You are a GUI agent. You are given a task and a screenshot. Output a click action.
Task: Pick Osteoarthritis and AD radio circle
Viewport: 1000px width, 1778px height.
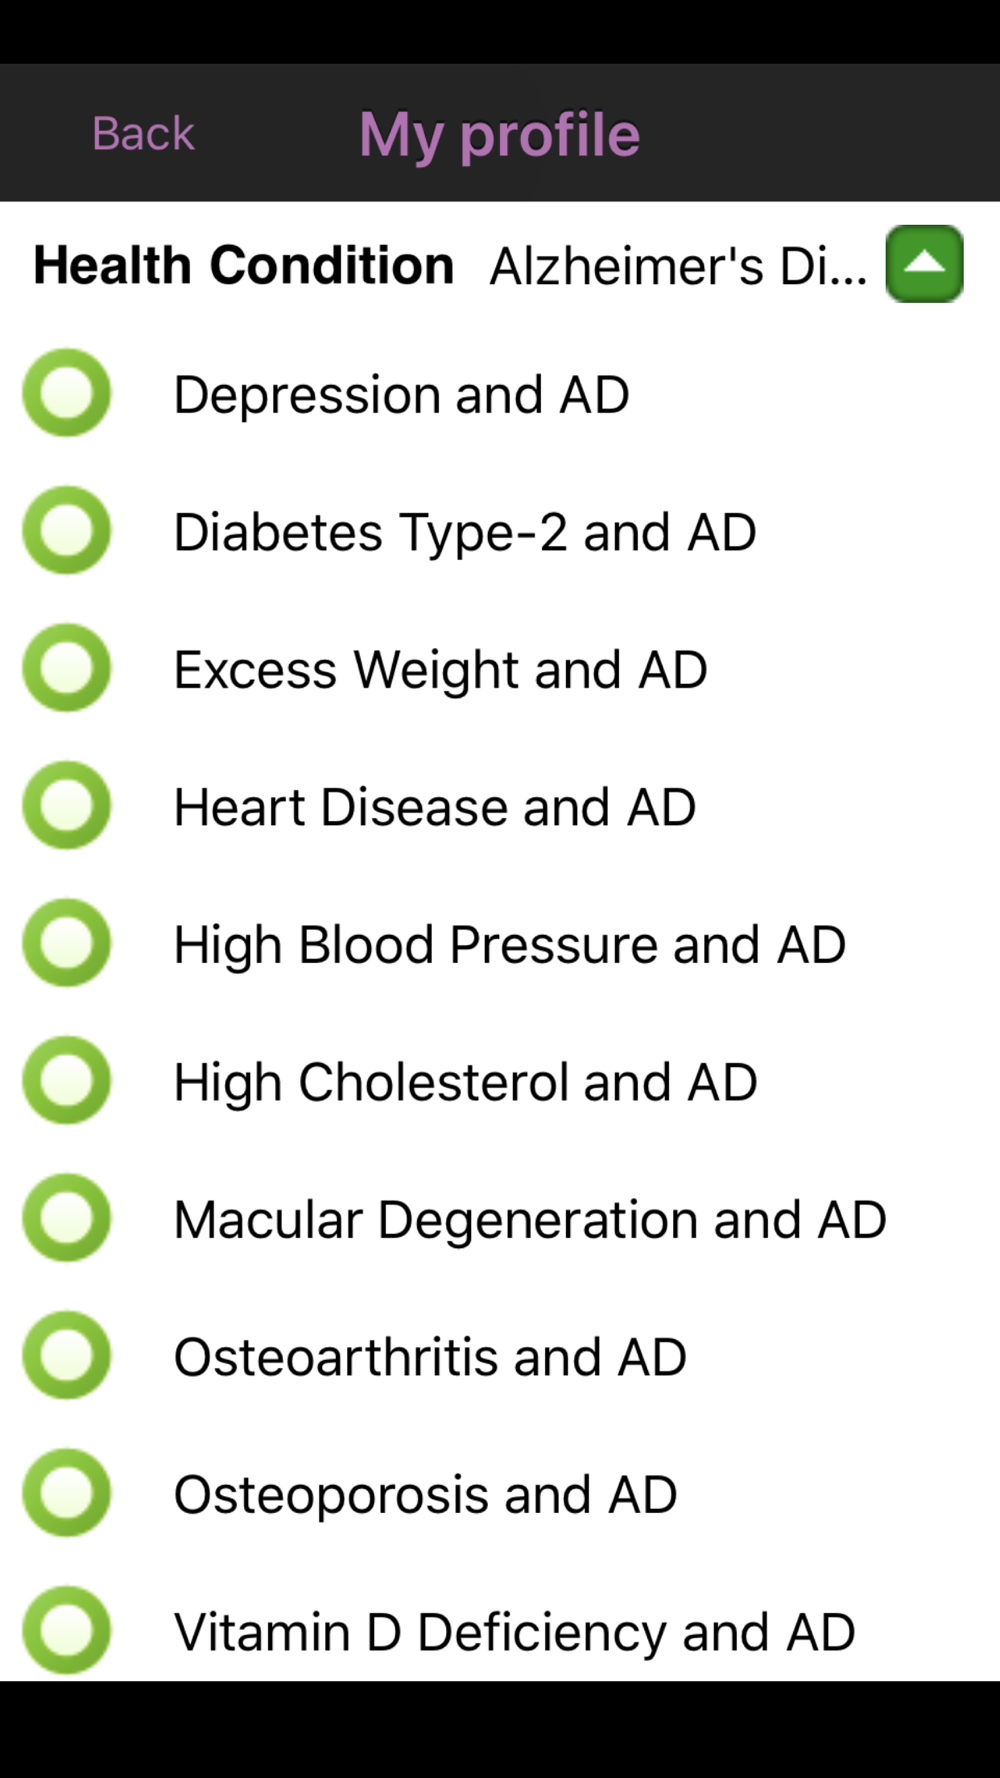(x=67, y=1355)
